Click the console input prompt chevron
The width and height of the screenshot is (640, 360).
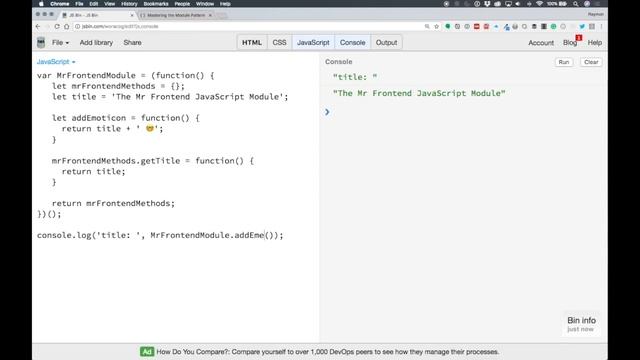tap(327, 112)
